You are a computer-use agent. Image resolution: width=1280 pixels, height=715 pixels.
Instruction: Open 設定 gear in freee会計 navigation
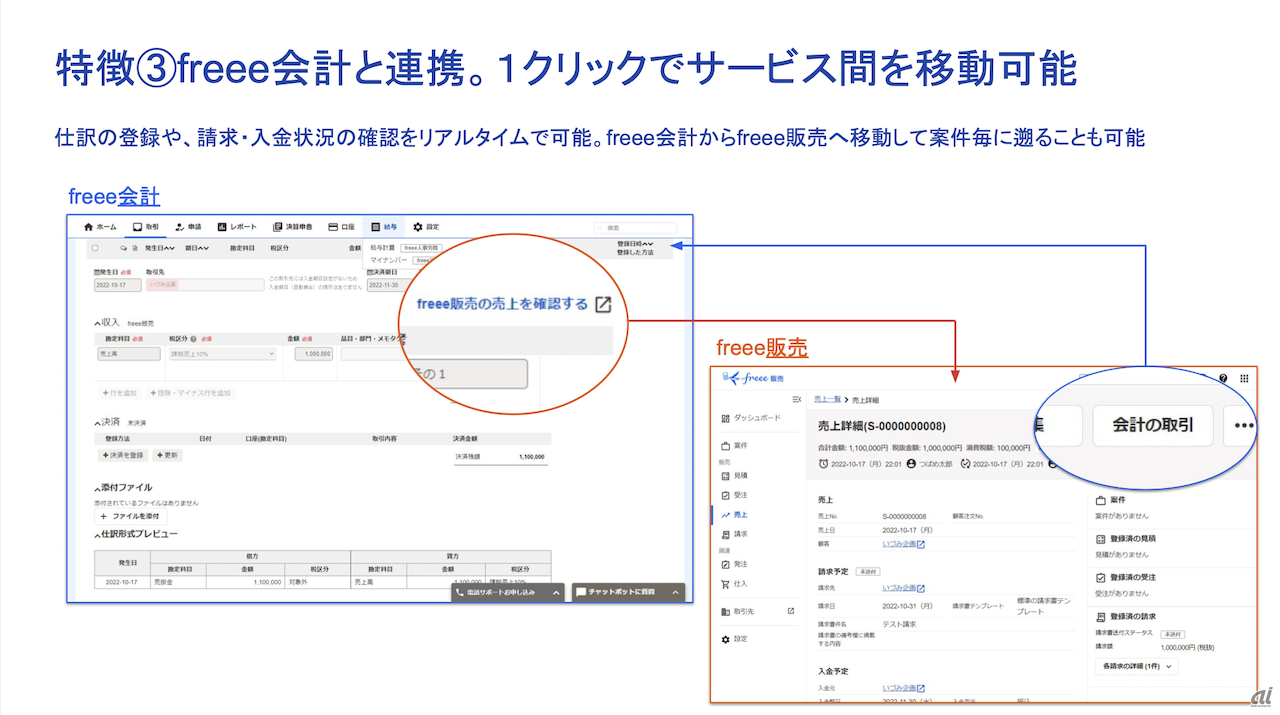426,227
